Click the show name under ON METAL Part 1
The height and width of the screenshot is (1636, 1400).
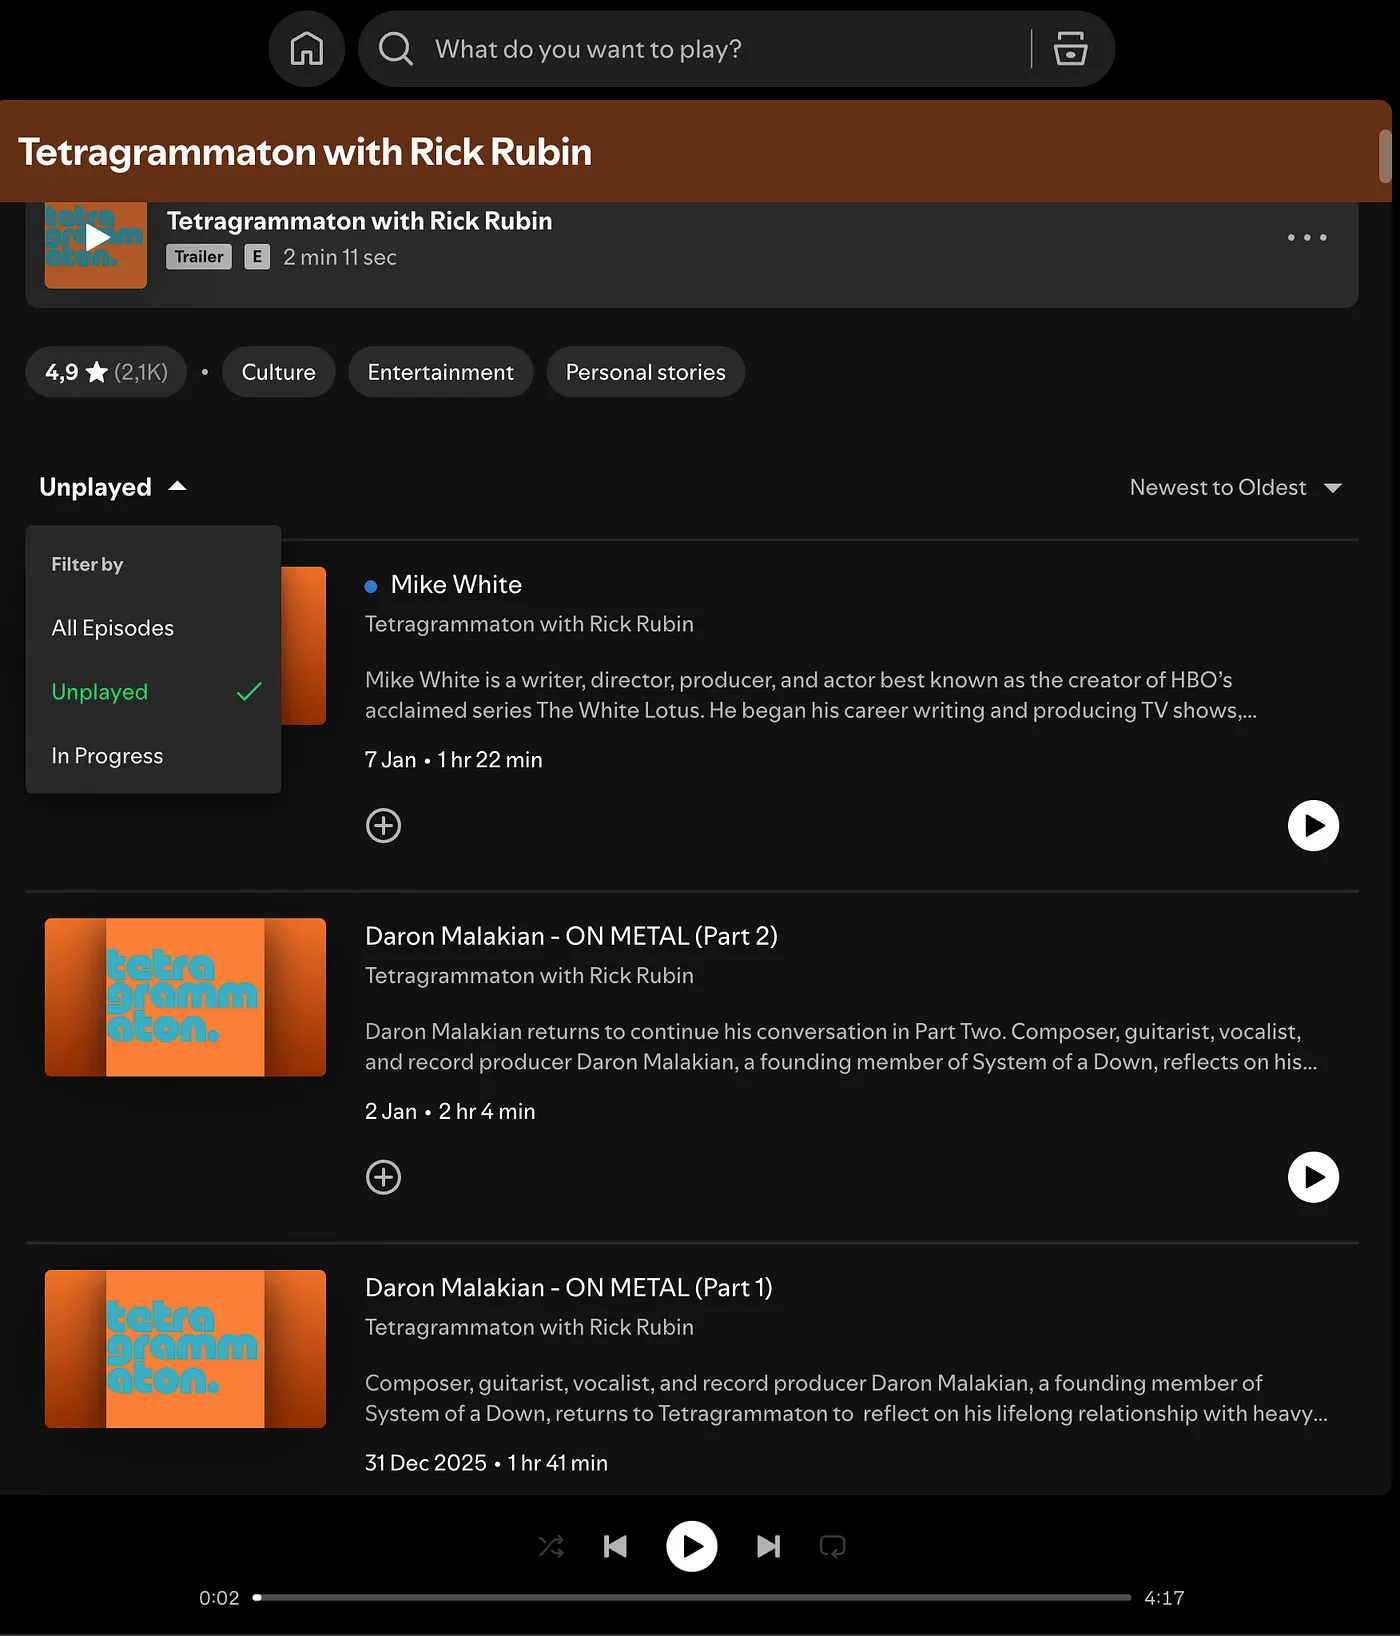pos(529,1327)
